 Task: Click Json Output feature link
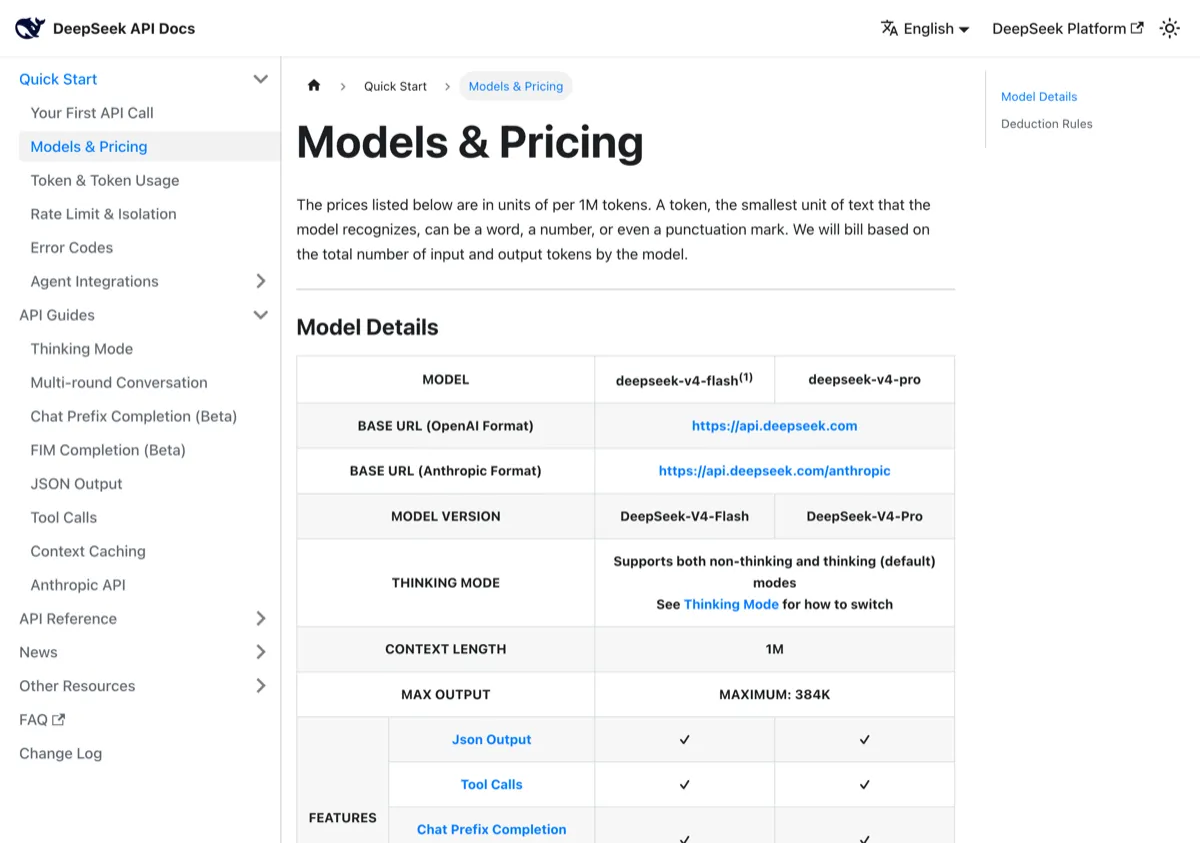tap(491, 740)
